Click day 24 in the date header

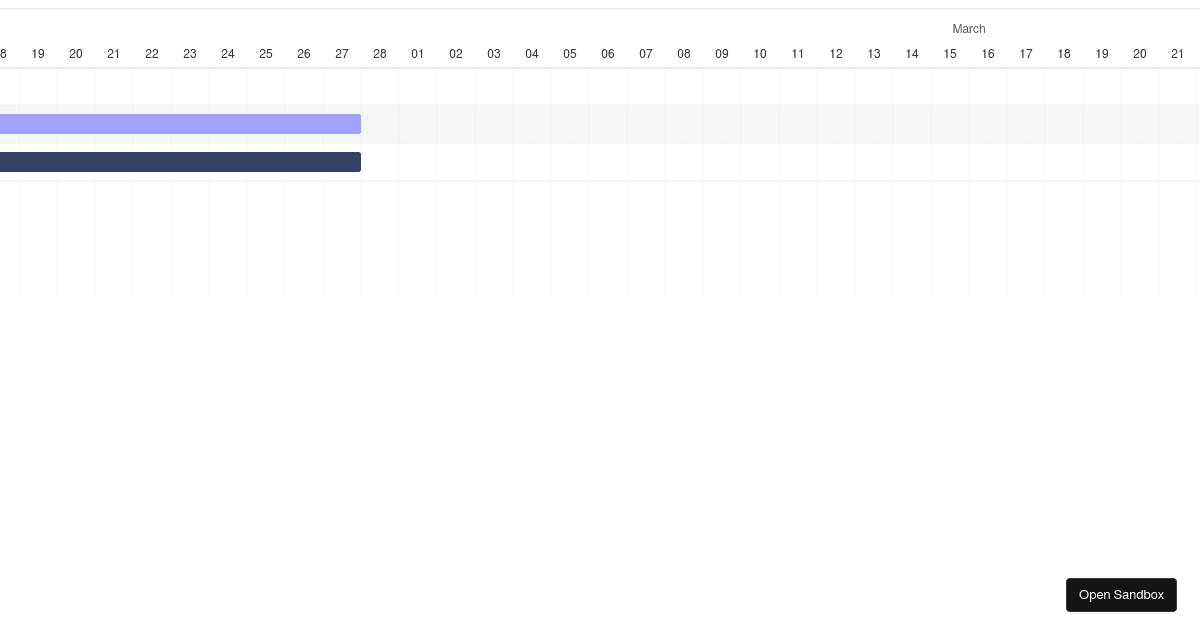(228, 54)
